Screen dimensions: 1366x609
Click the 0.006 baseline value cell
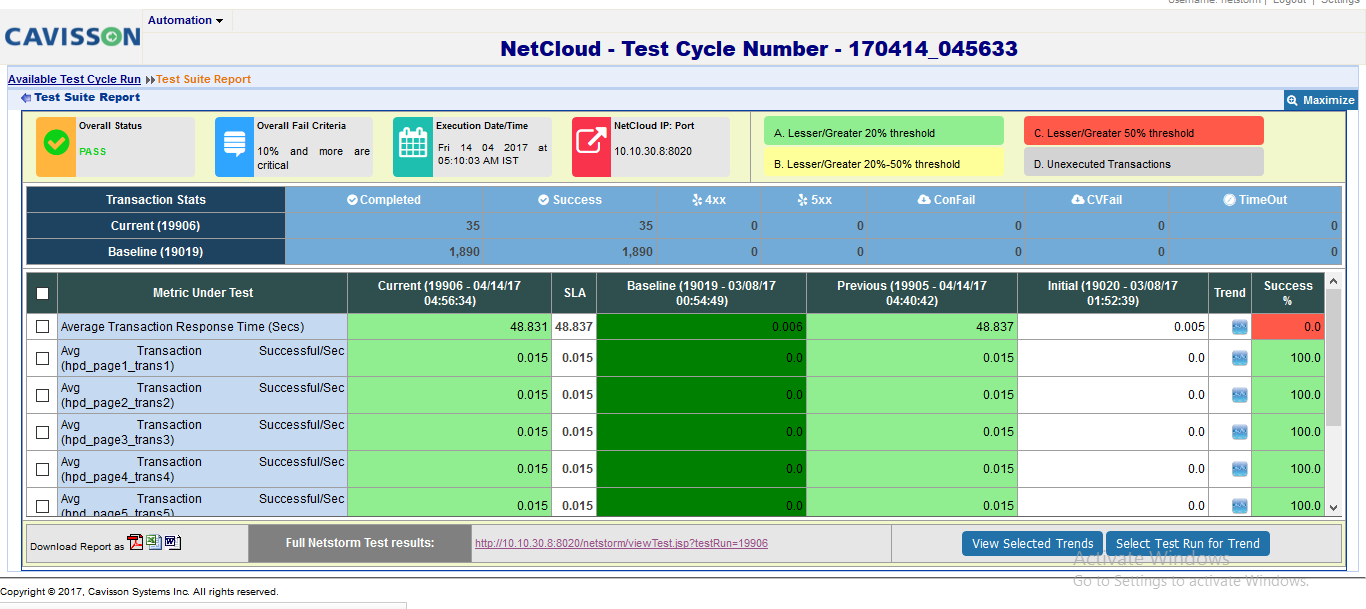(x=701, y=327)
